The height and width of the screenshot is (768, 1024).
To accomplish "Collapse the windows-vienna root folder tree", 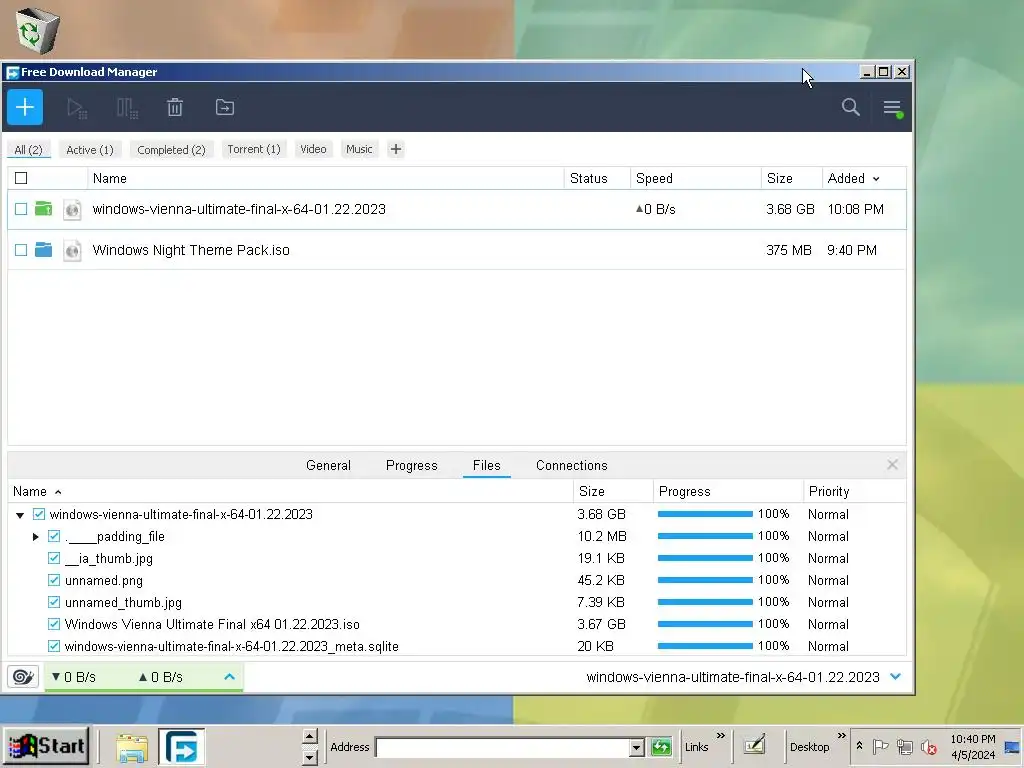I will (x=20, y=515).
